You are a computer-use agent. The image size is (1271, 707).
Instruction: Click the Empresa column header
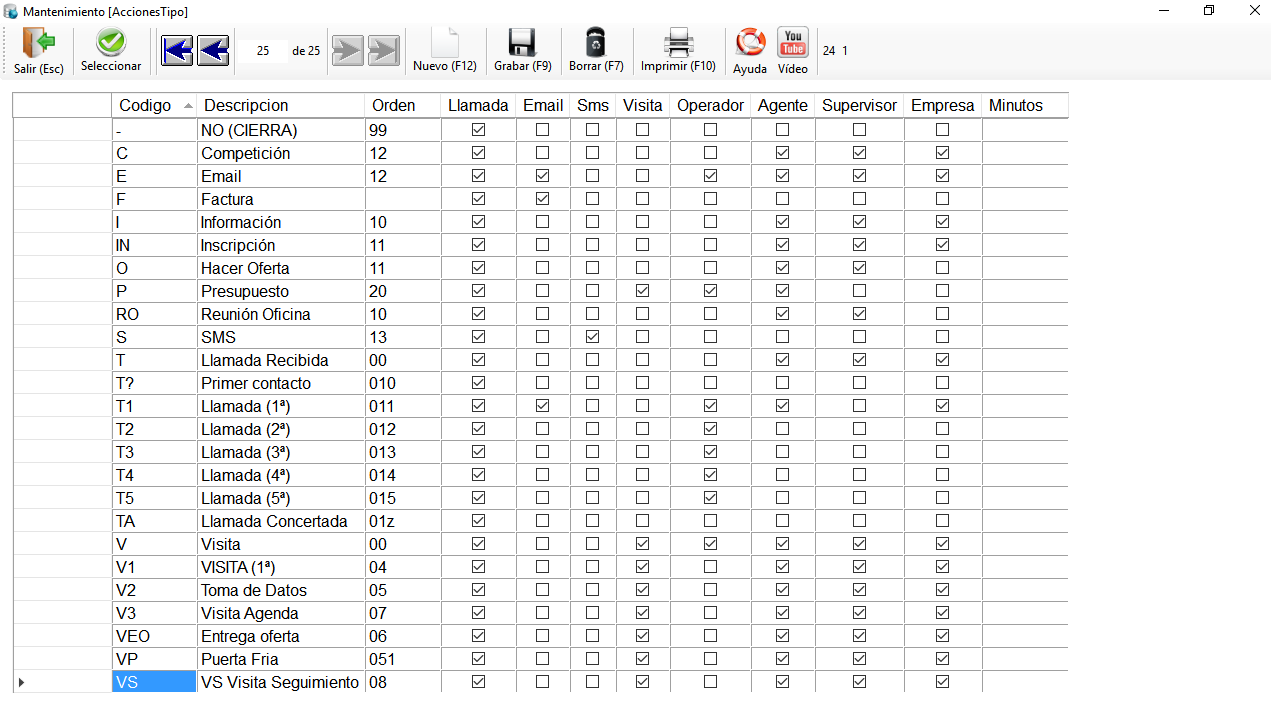point(943,105)
